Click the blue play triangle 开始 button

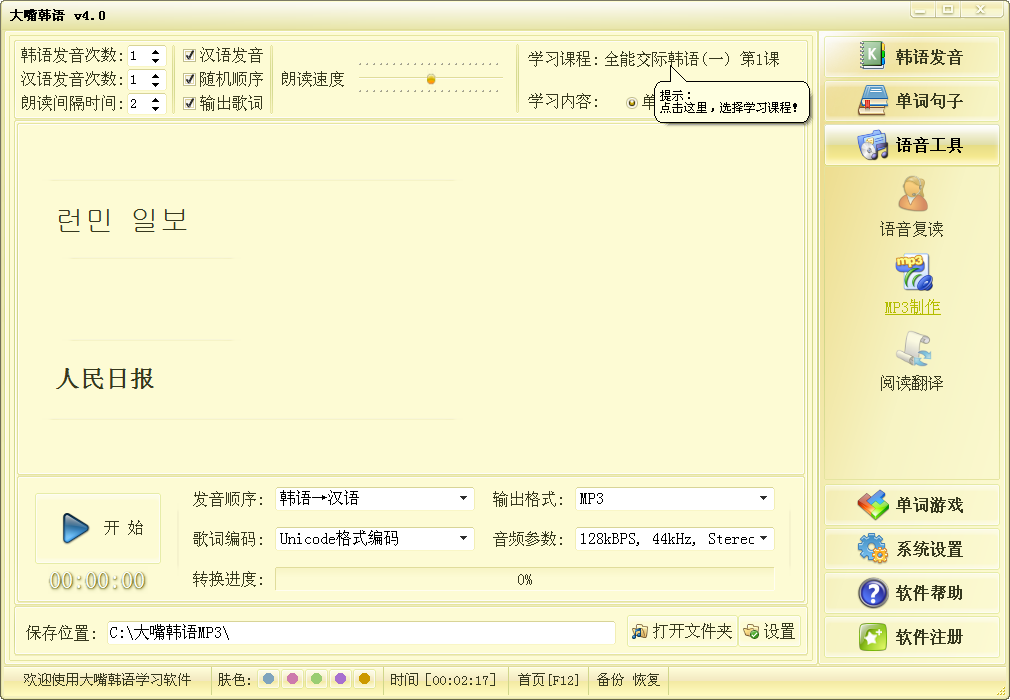[x=98, y=528]
